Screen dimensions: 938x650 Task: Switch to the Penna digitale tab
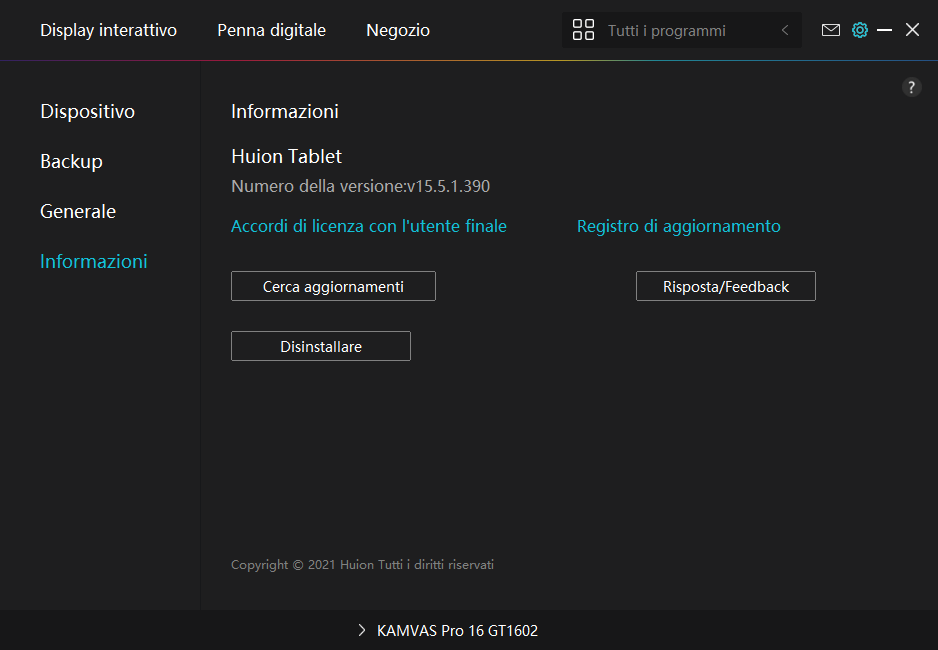pyautogui.click(x=271, y=30)
